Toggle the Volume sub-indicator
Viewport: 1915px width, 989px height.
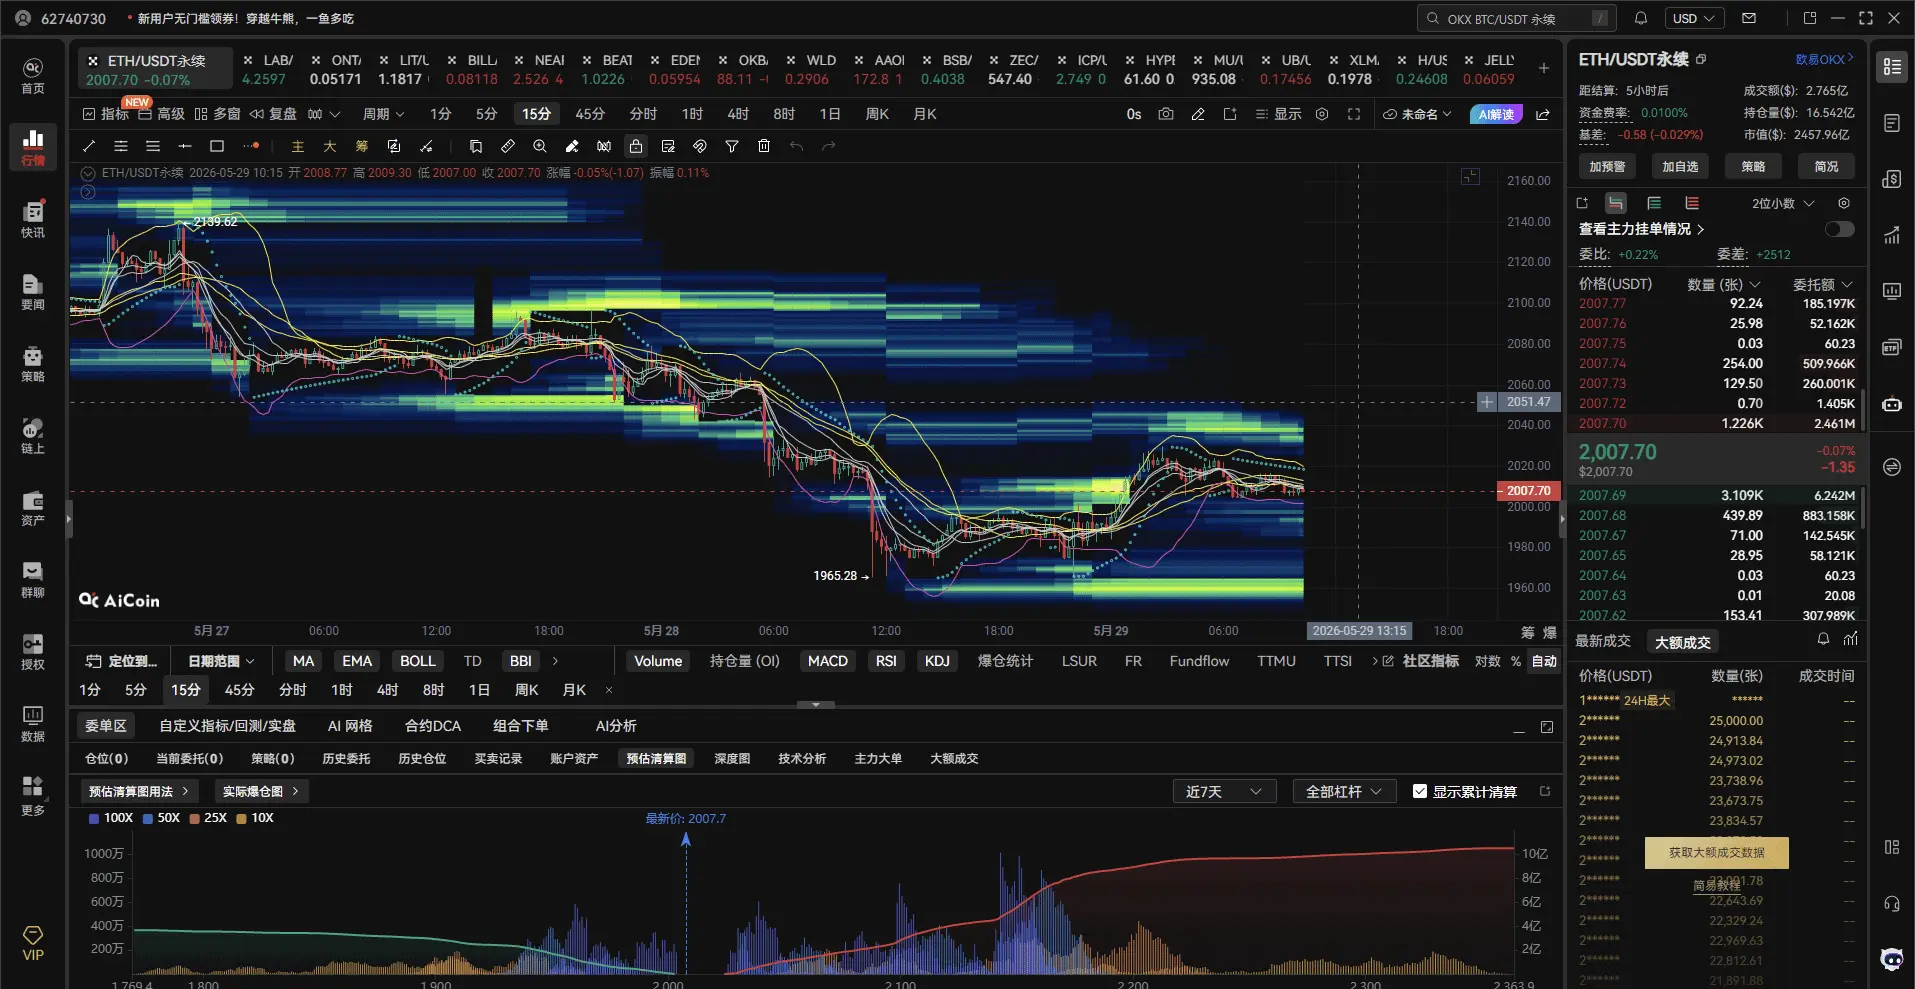(x=658, y=661)
